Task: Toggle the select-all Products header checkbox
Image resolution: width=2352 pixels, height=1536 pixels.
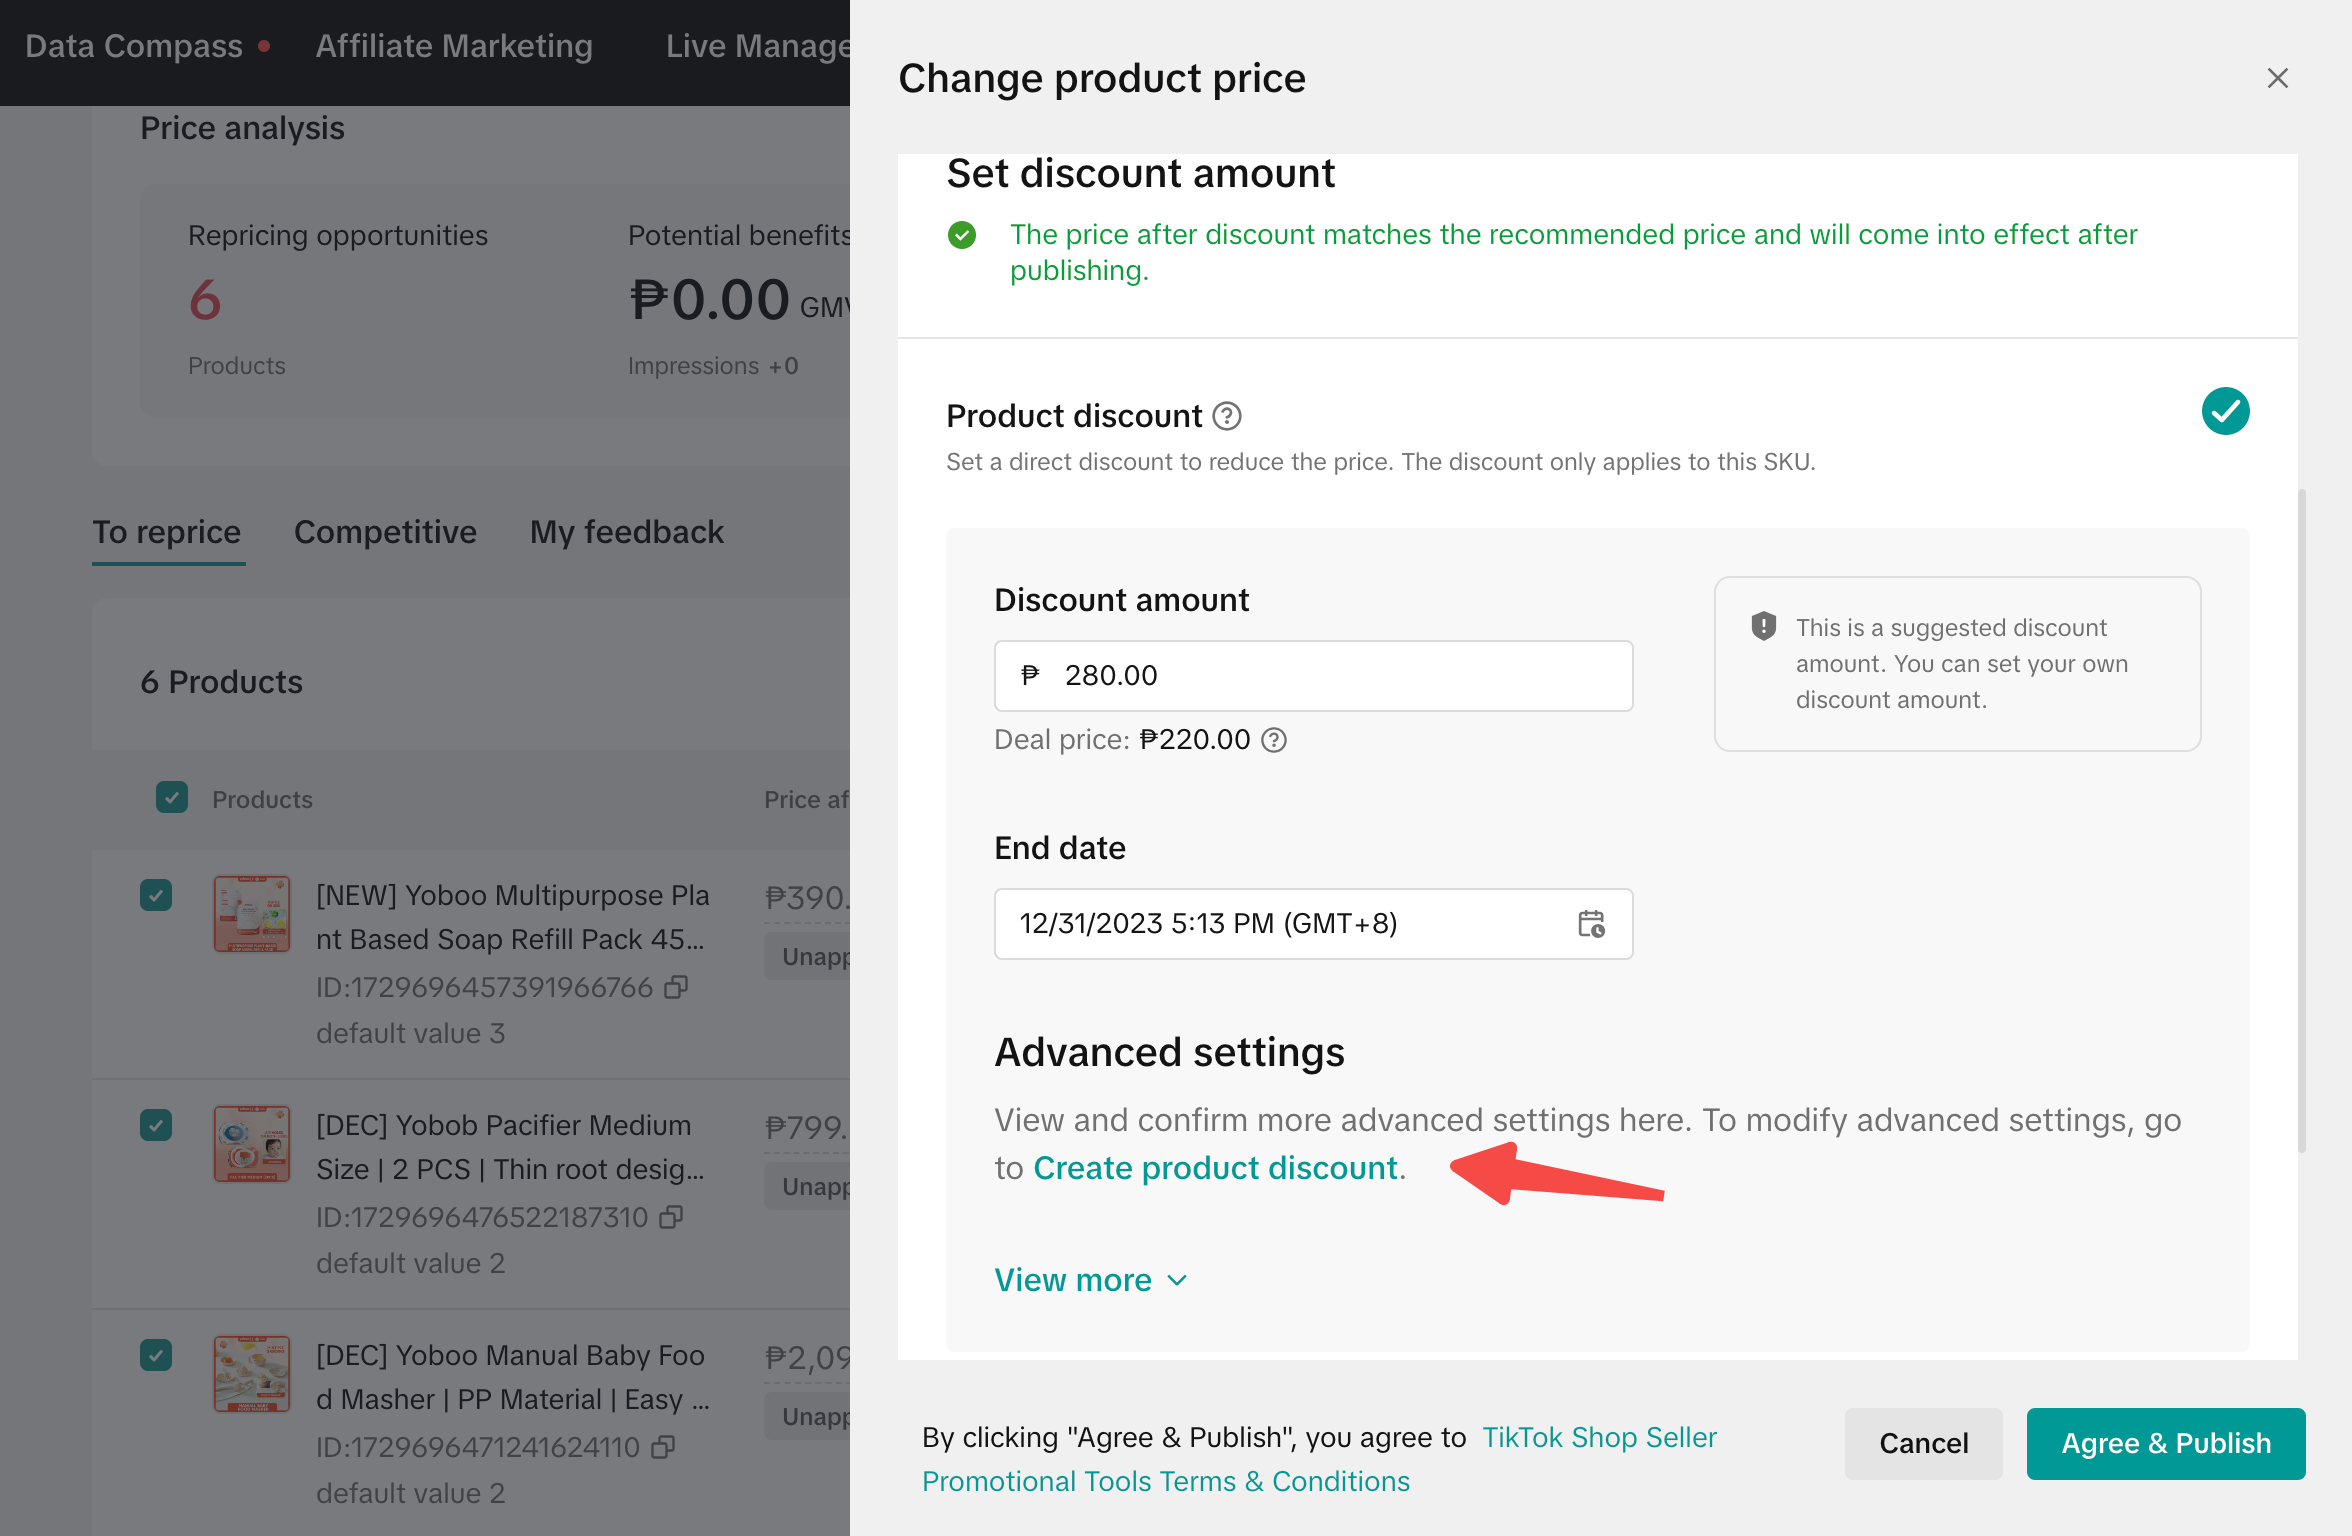Action: click(172, 798)
